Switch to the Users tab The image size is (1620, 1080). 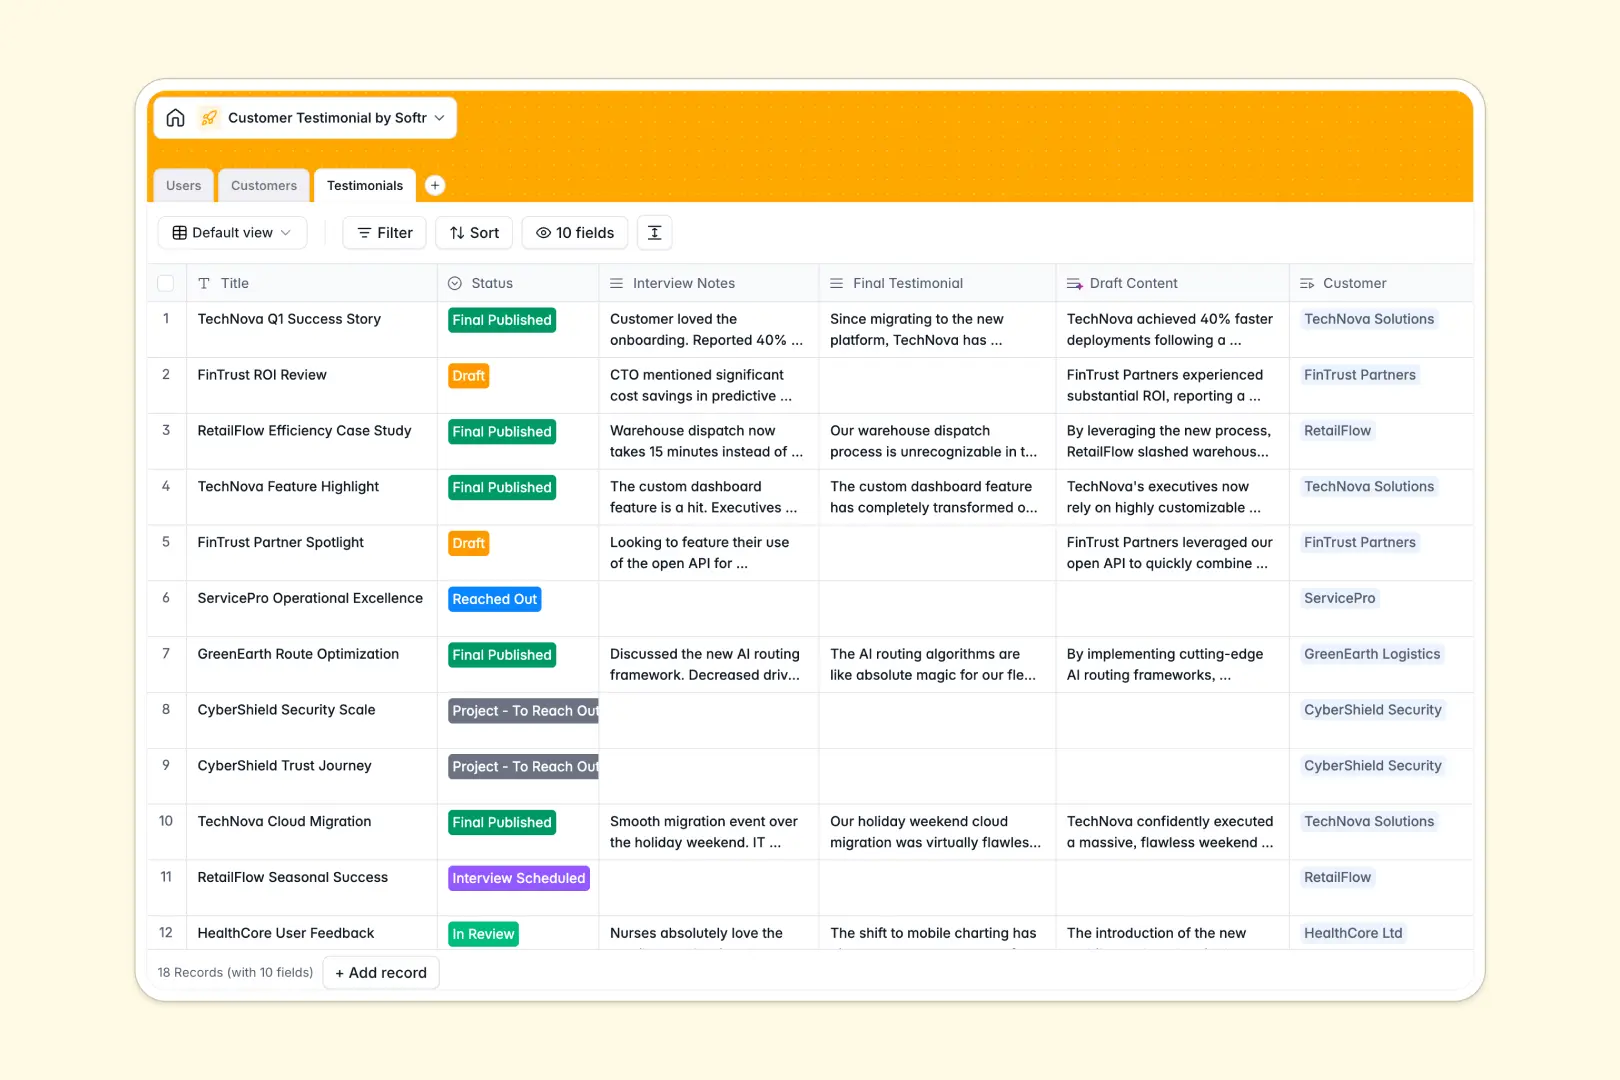click(x=183, y=185)
